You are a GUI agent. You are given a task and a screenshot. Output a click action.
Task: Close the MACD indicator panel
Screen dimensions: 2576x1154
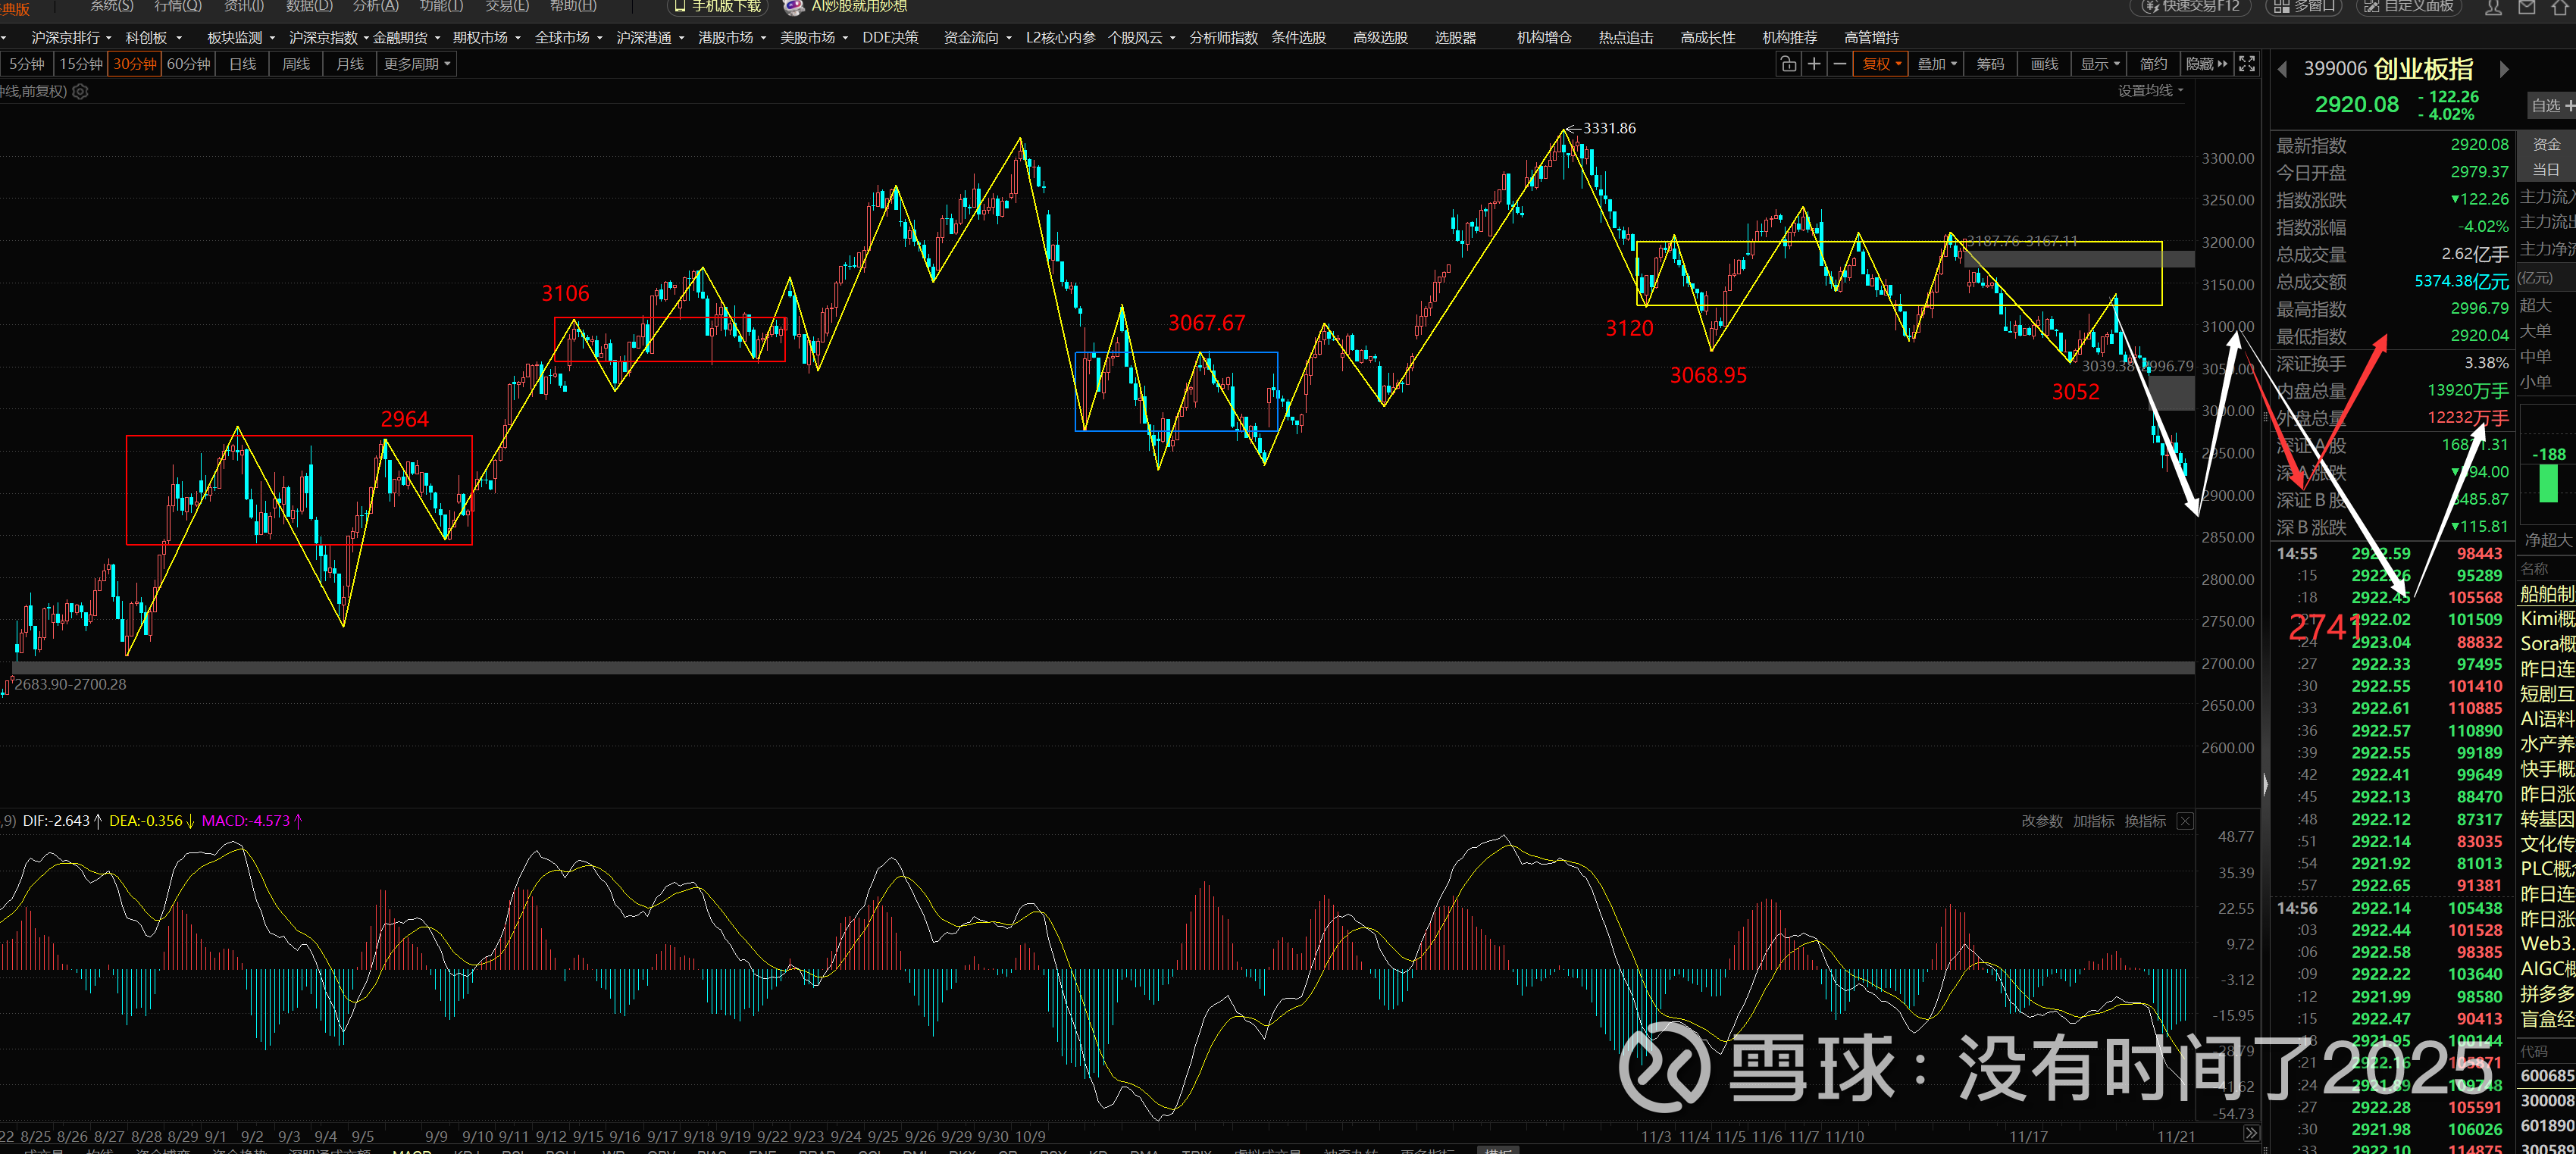(2185, 821)
